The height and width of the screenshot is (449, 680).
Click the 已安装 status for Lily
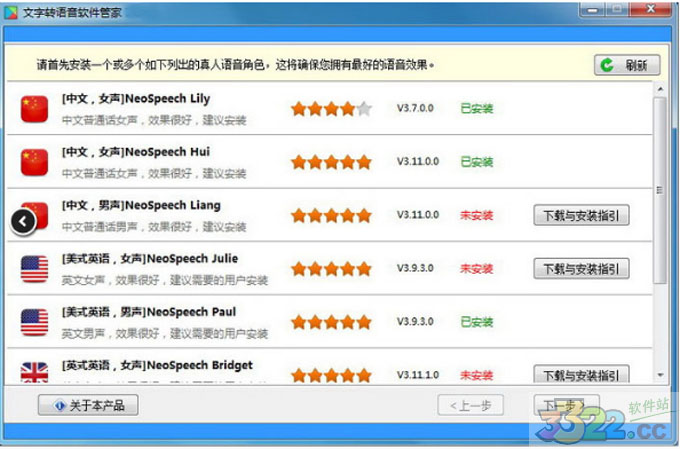click(x=477, y=108)
